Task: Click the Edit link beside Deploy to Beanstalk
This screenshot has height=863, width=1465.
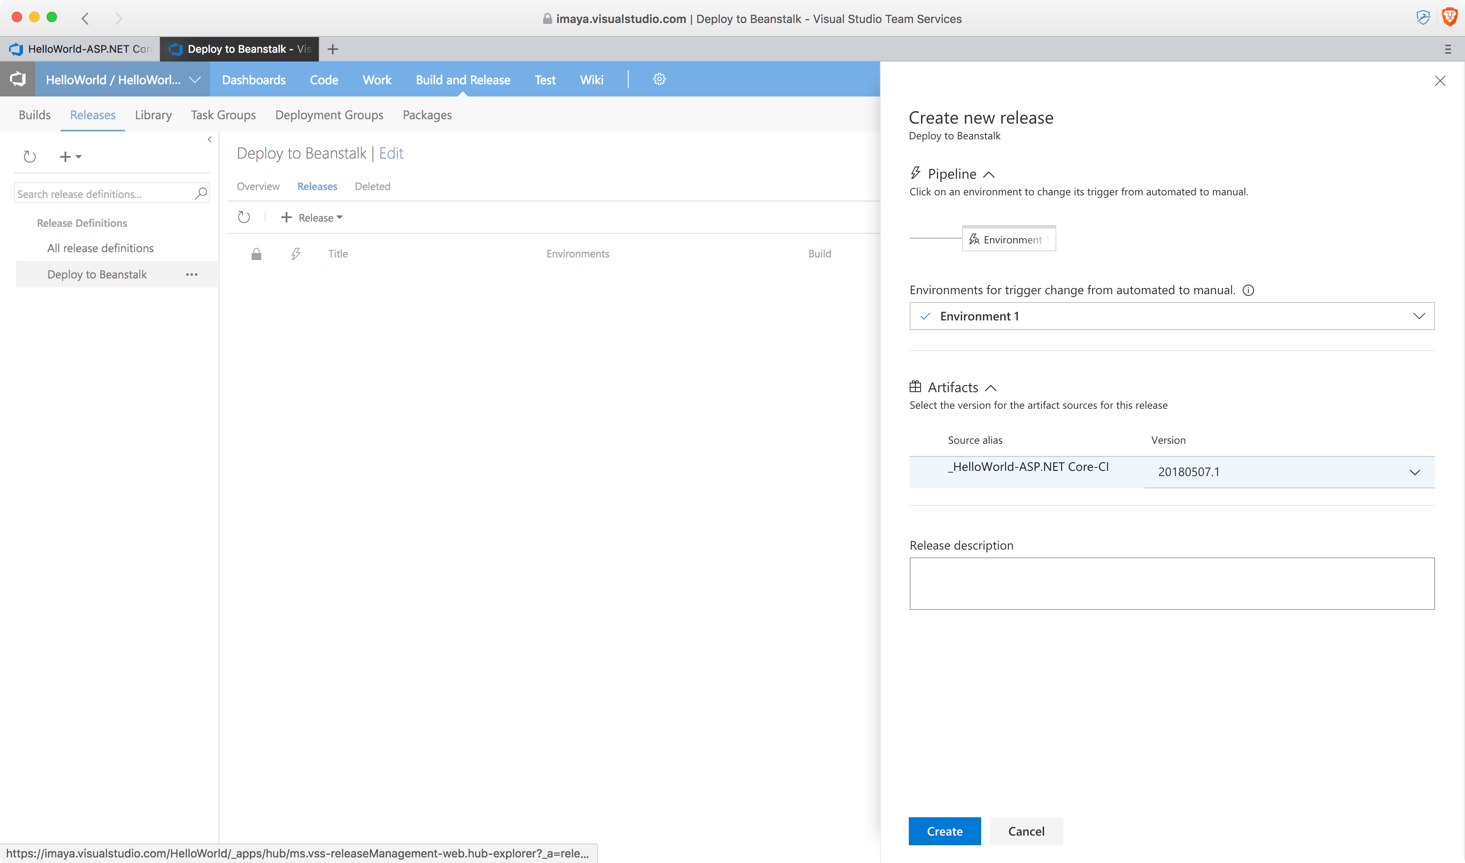Action: click(391, 153)
